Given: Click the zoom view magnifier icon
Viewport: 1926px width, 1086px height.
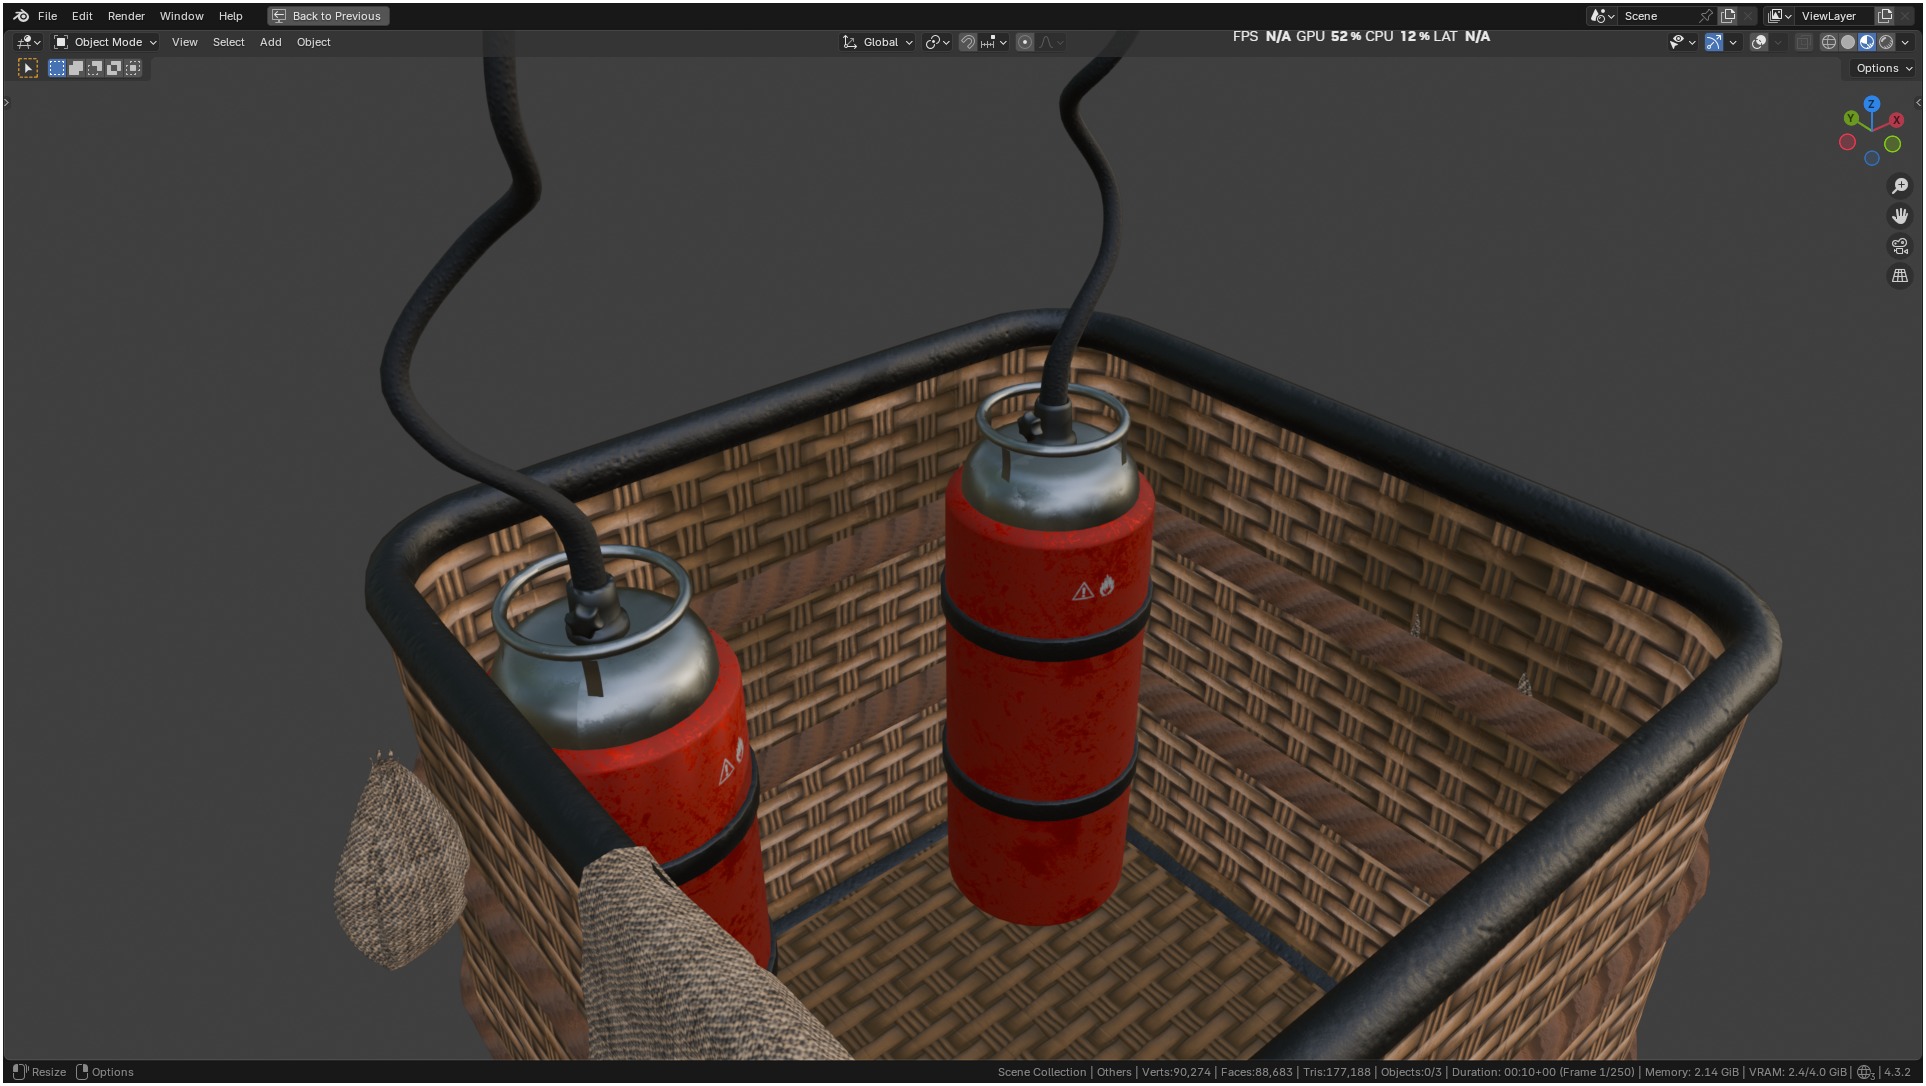Looking at the screenshot, I should (x=1900, y=186).
